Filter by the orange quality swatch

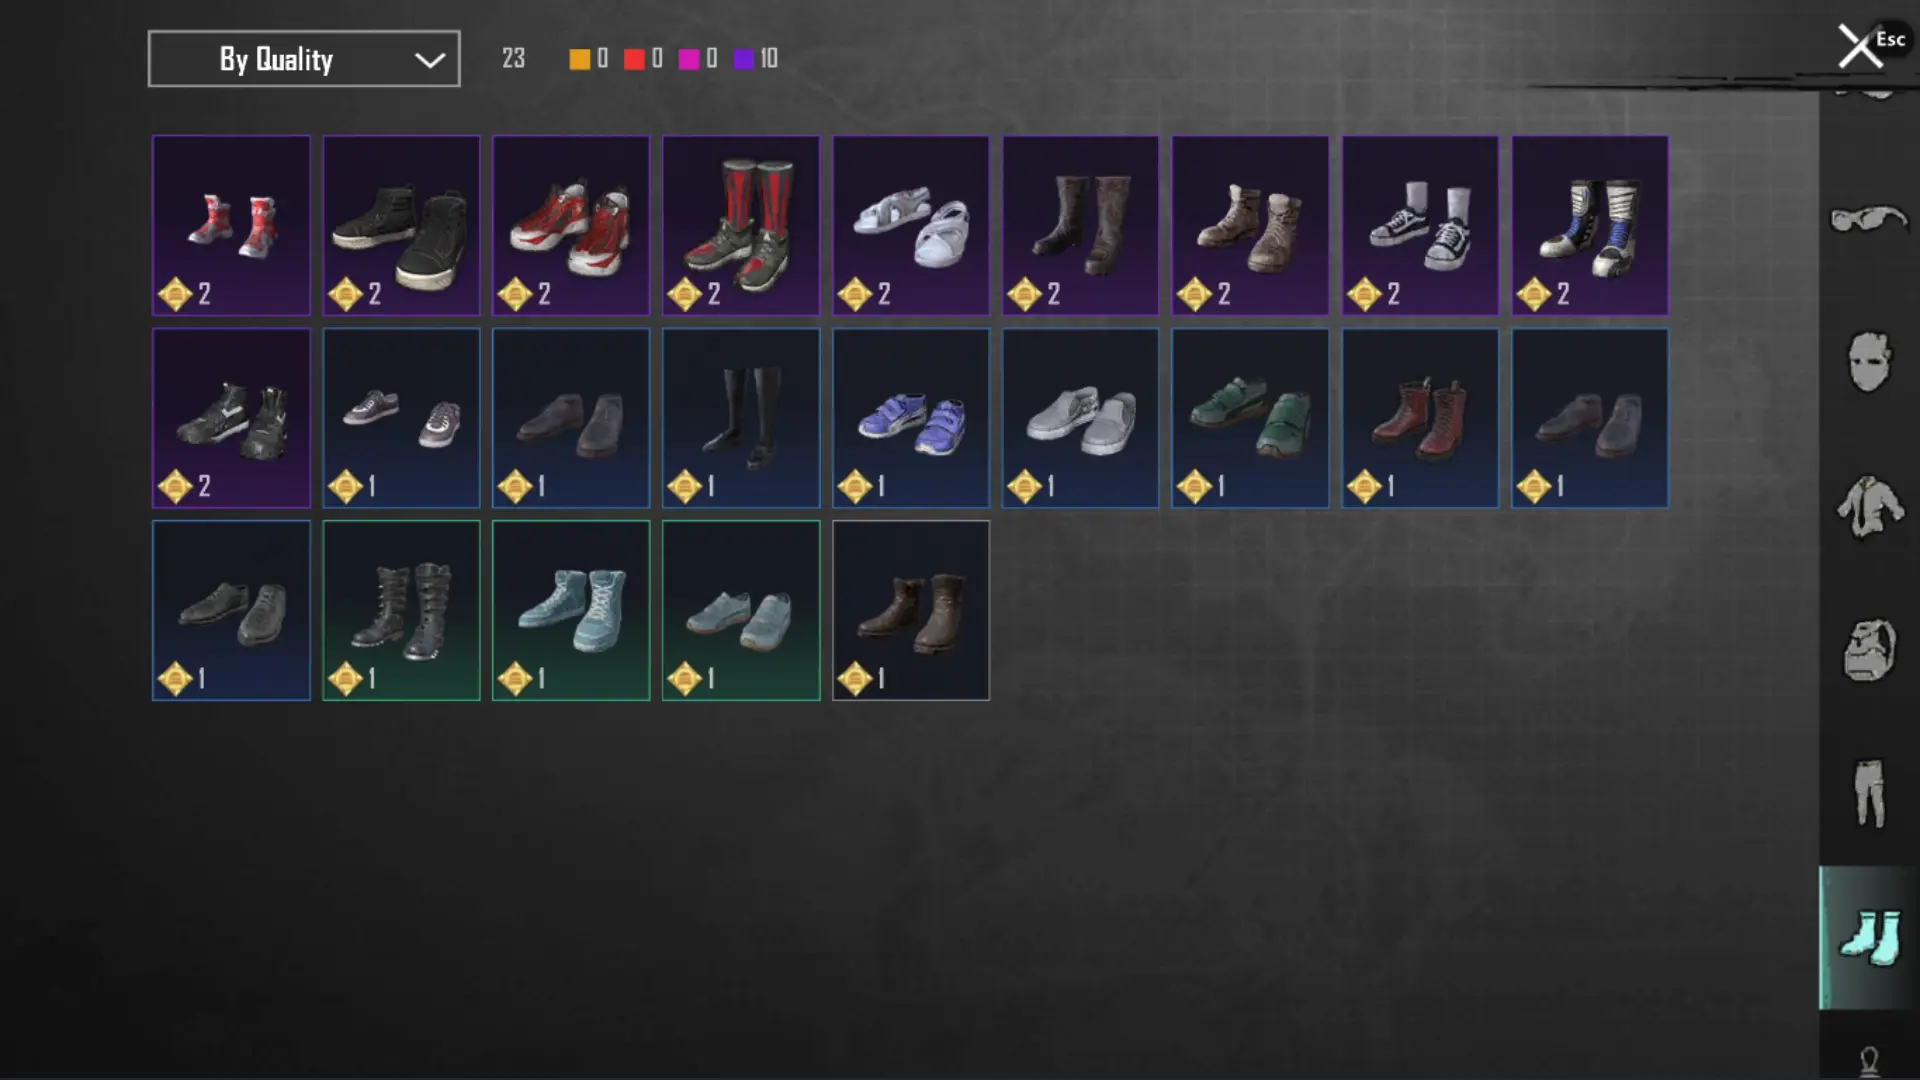(579, 59)
